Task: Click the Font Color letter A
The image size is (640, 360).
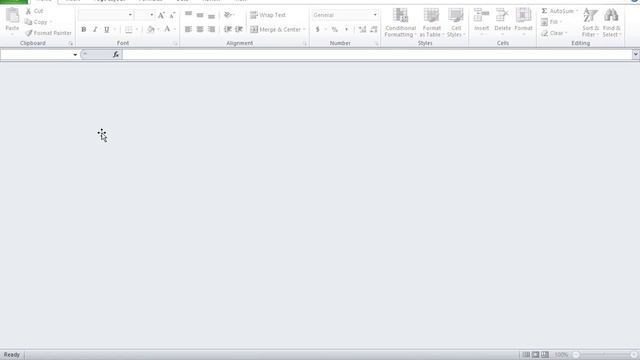Action: click(167, 29)
